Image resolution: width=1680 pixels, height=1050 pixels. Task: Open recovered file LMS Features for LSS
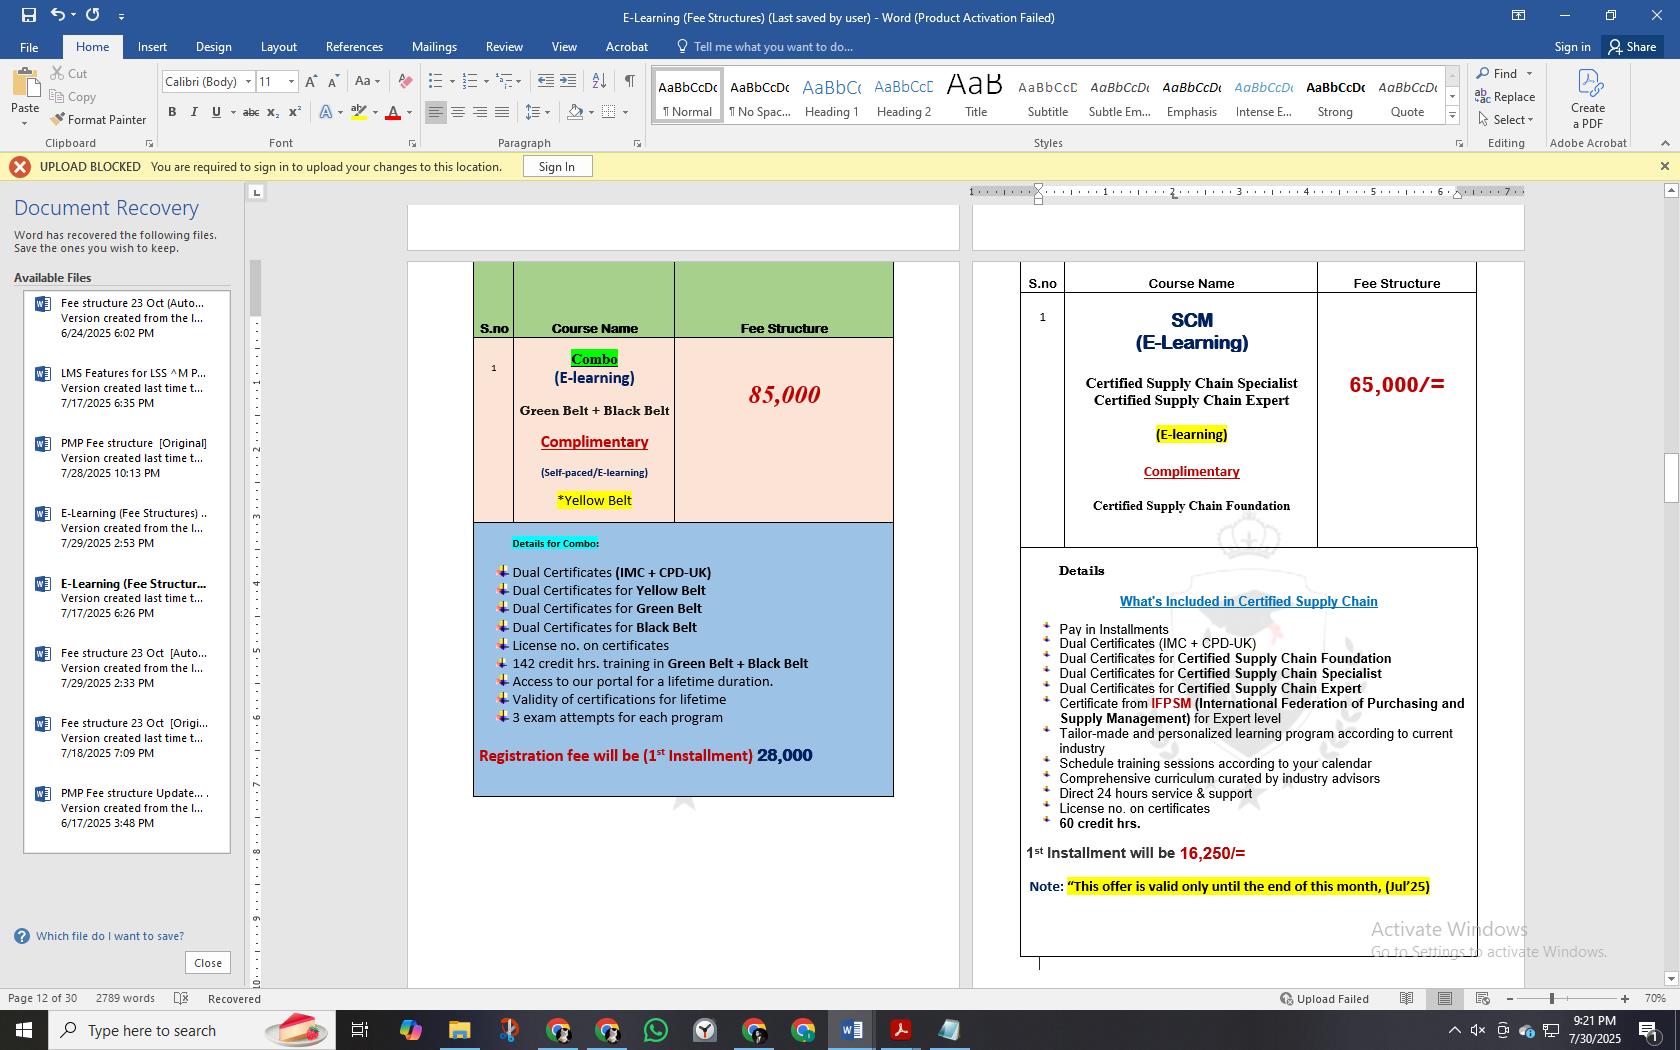[127, 388]
